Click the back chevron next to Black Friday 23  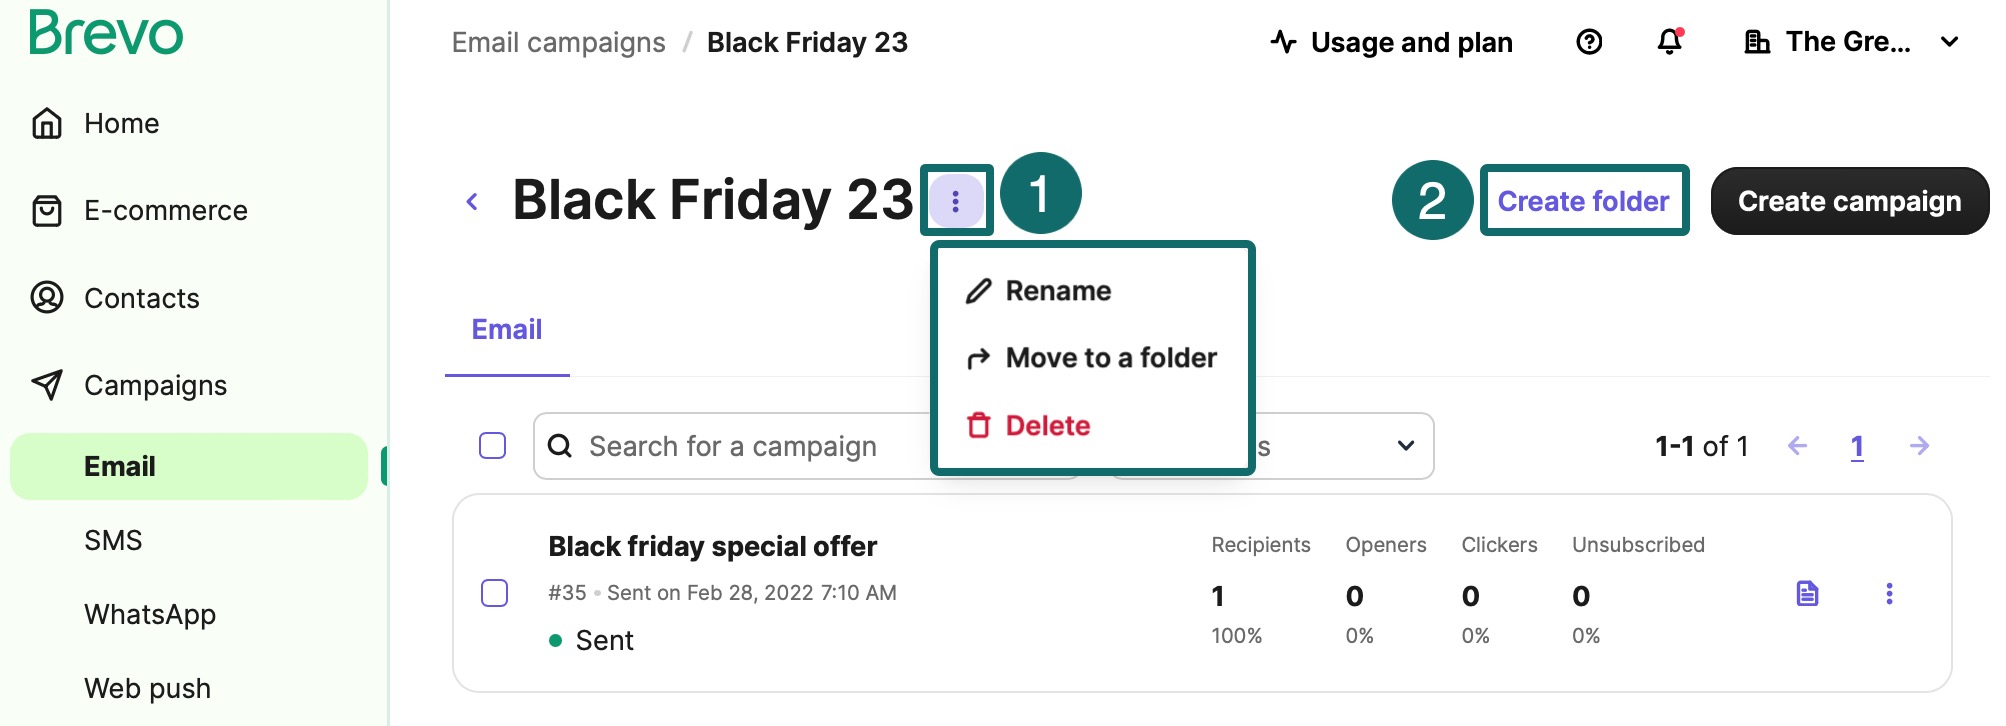[x=471, y=200]
